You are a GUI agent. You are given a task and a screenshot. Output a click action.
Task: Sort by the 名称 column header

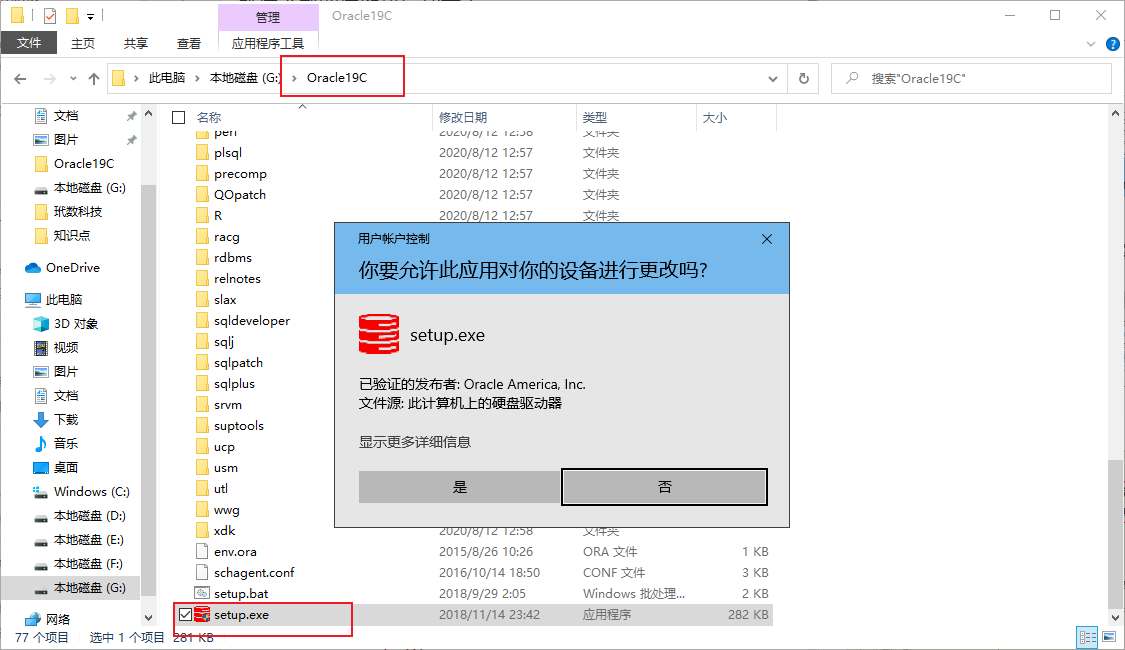pyautogui.click(x=209, y=118)
